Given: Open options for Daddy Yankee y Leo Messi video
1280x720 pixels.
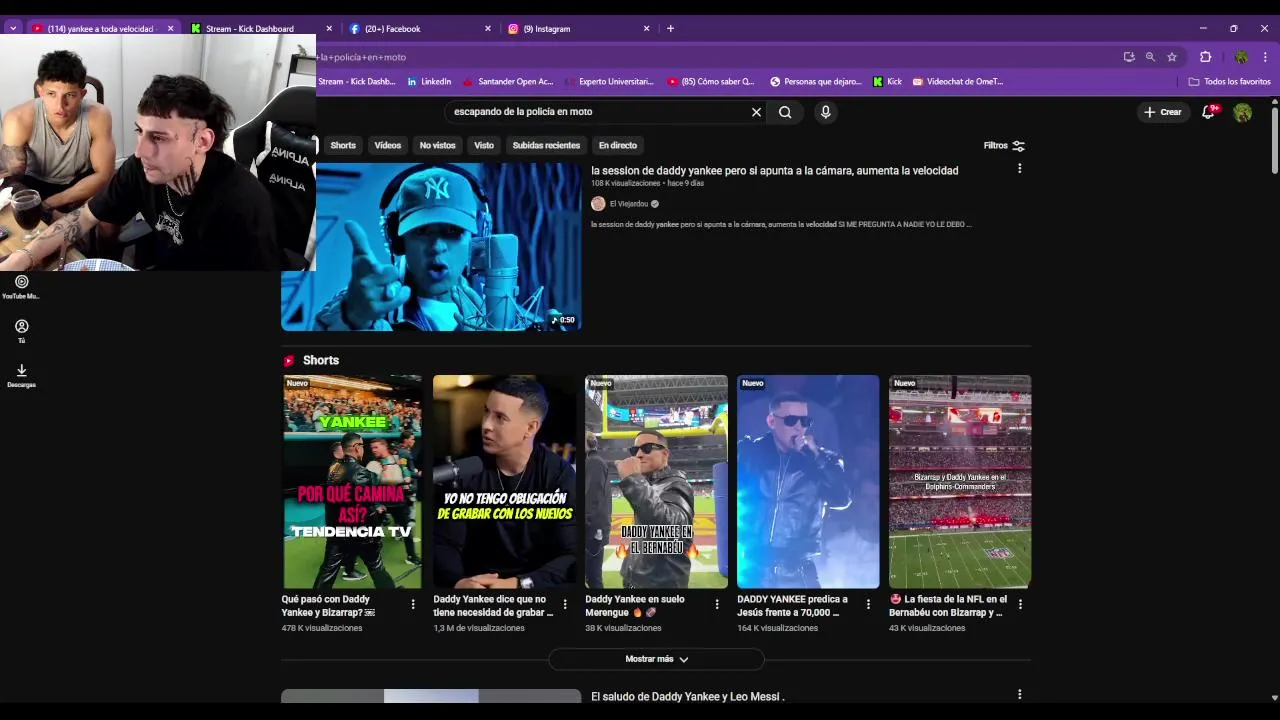Looking at the screenshot, I should click(1019, 694).
